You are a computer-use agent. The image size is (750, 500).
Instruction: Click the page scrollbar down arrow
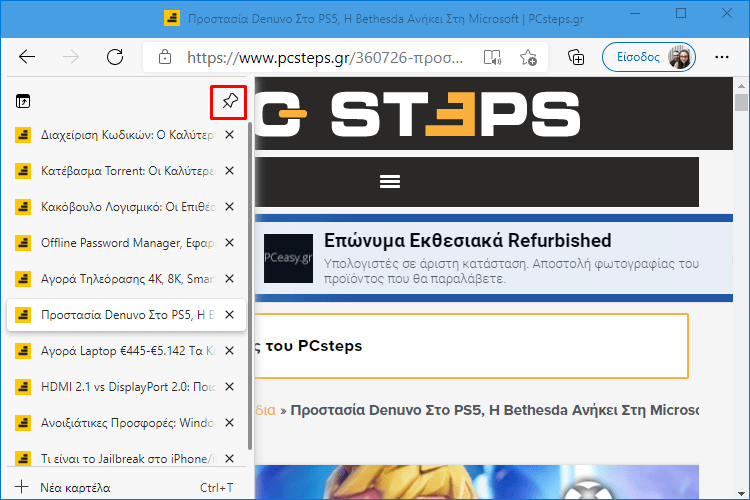(x=741, y=493)
